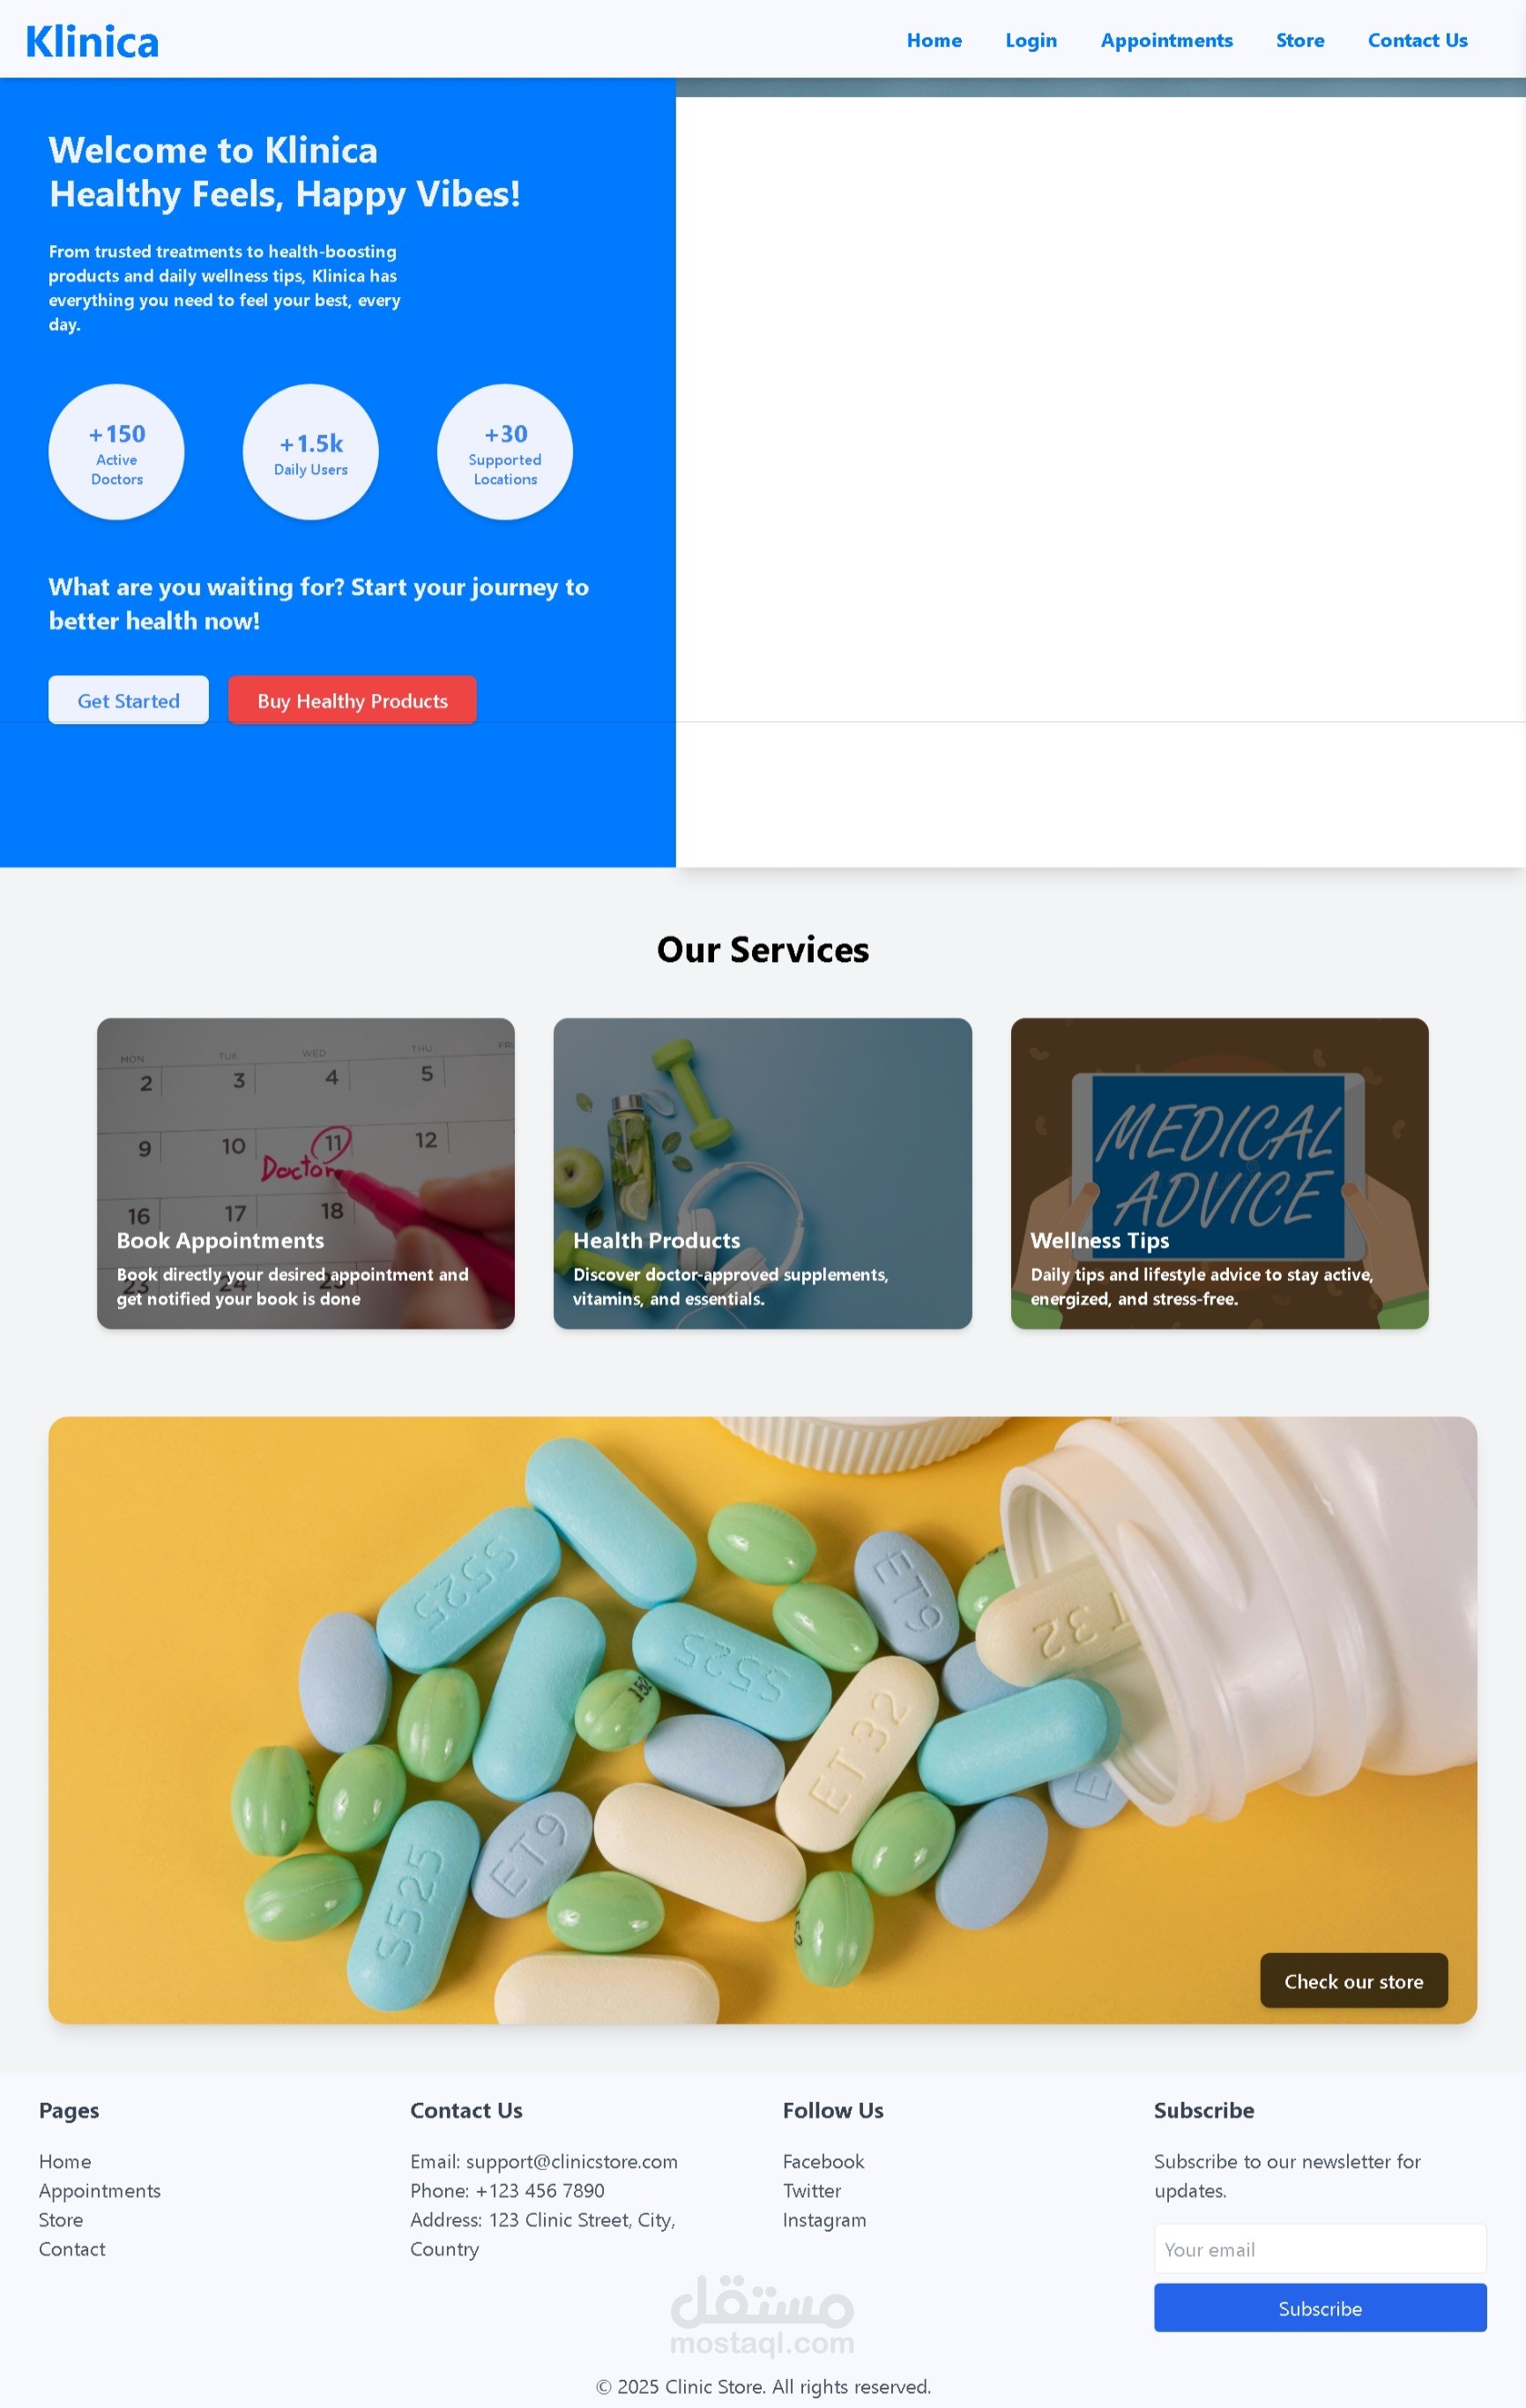Open the Wellness Tips service card
This screenshot has width=1526, height=2408.
(x=1220, y=1173)
